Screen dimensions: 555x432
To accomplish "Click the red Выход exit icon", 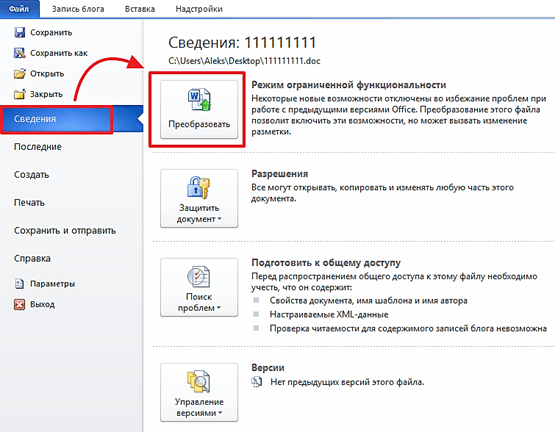I will (19, 304).
